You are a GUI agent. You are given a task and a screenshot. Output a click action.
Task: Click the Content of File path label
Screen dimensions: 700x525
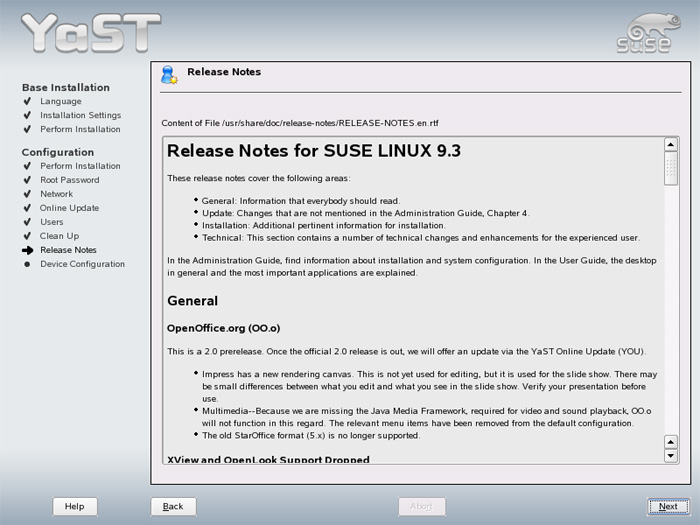300,123
